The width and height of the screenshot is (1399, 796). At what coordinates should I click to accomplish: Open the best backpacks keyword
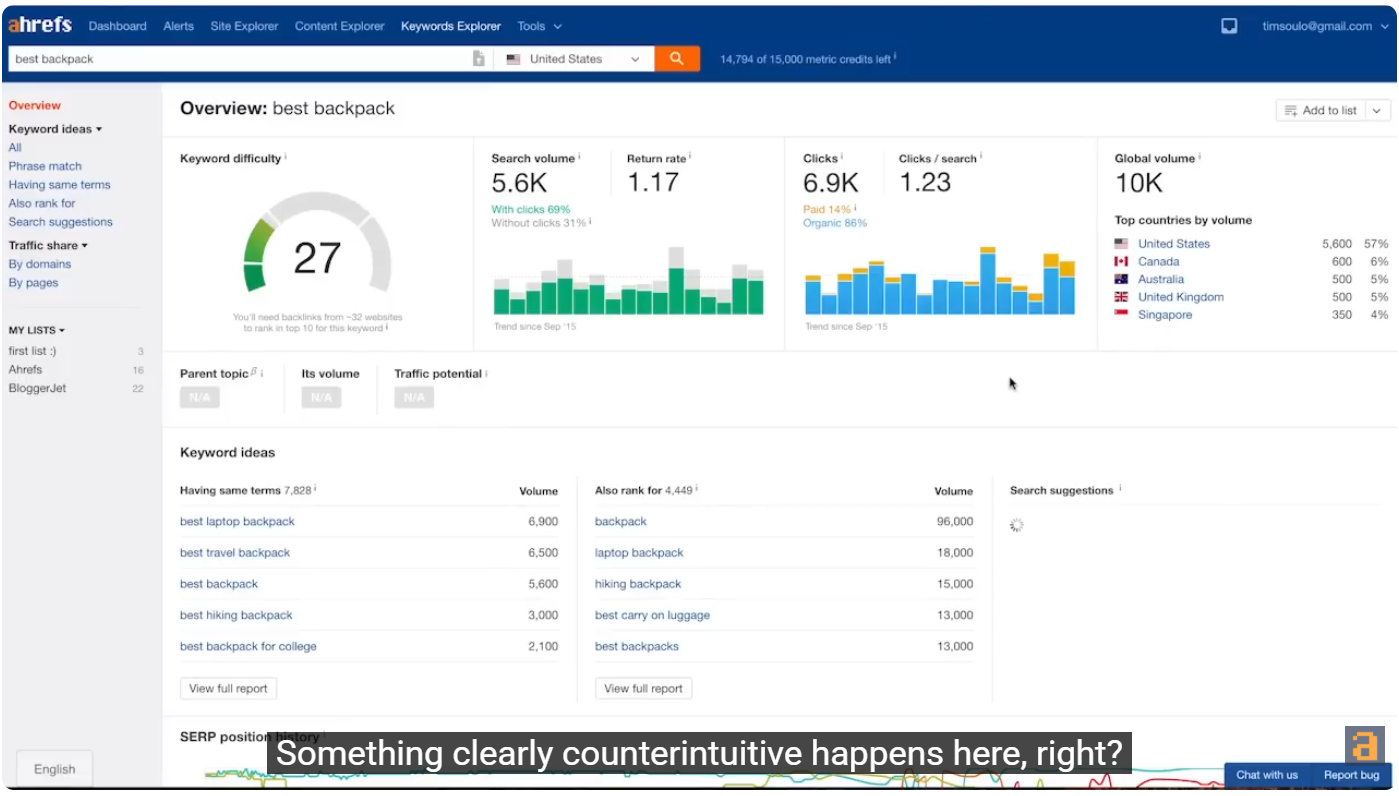637,646
